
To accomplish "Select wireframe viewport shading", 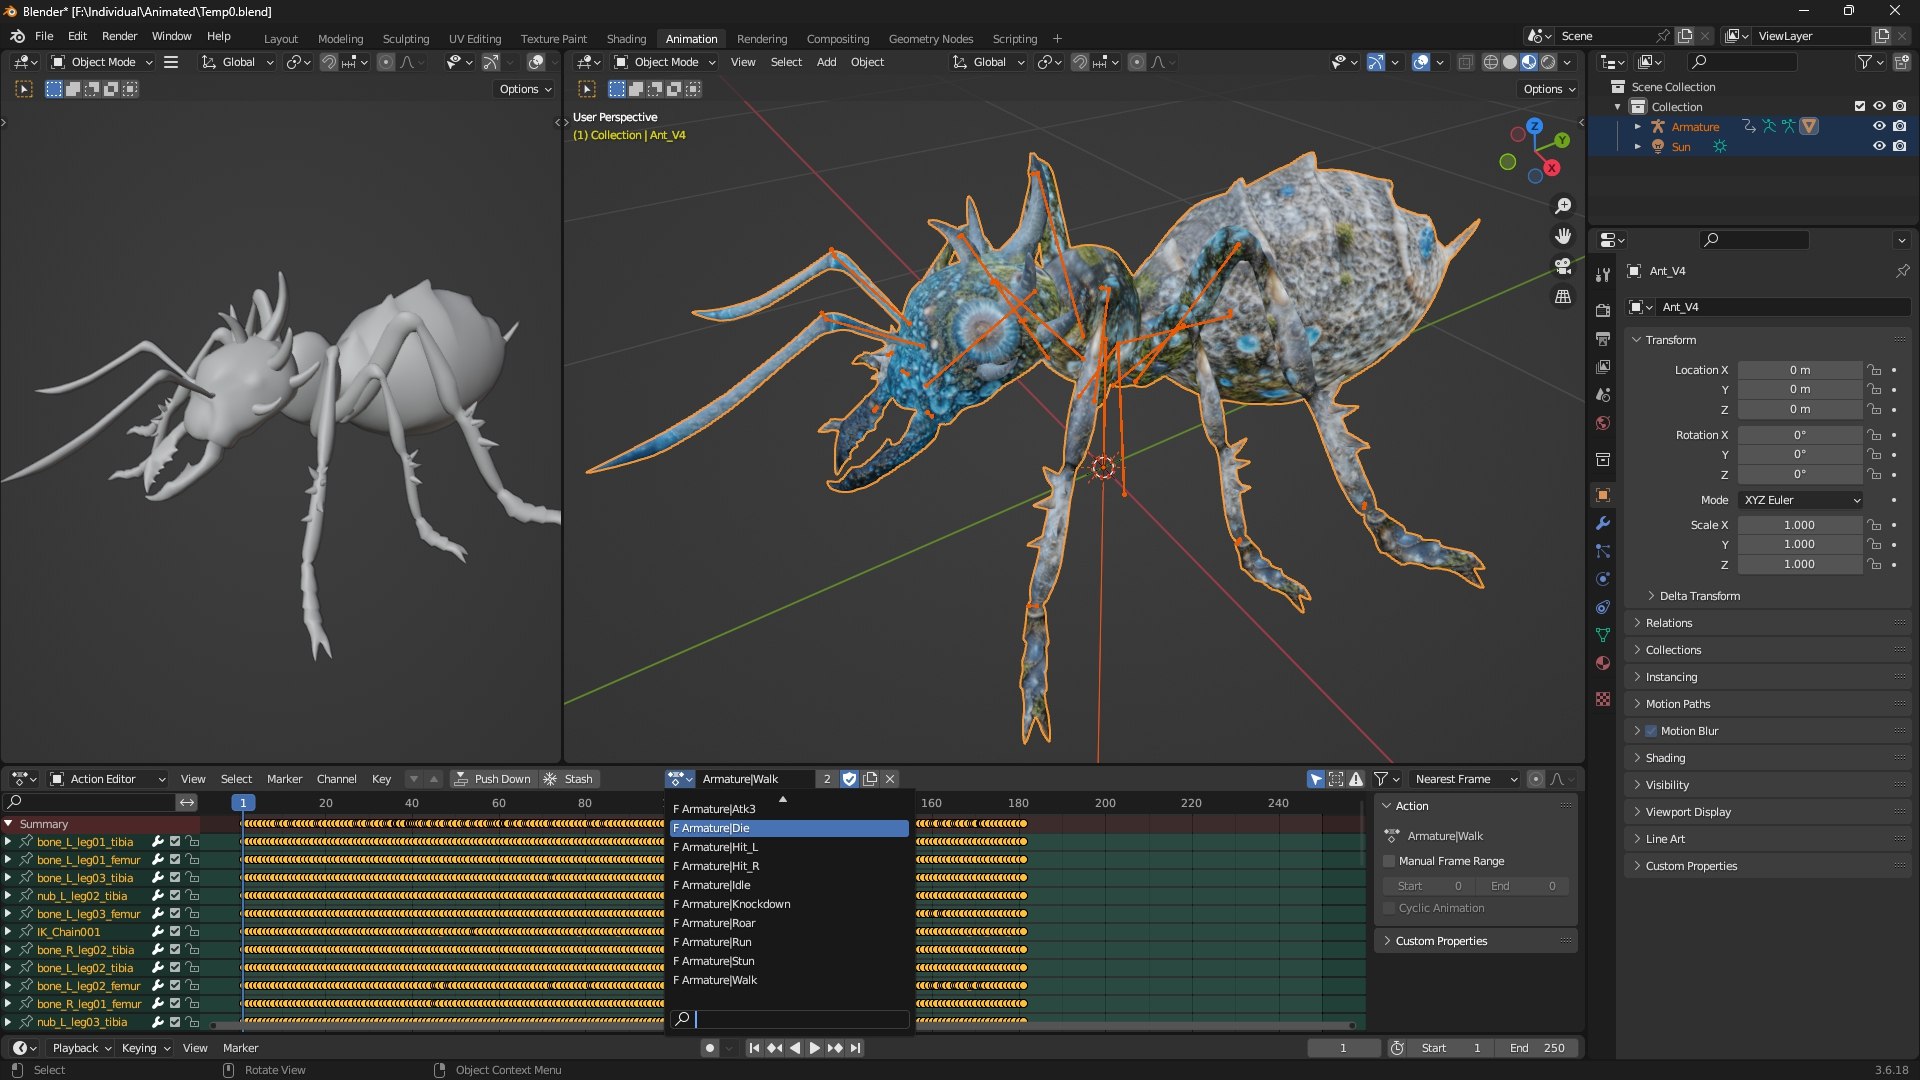I will (1491, 62).
